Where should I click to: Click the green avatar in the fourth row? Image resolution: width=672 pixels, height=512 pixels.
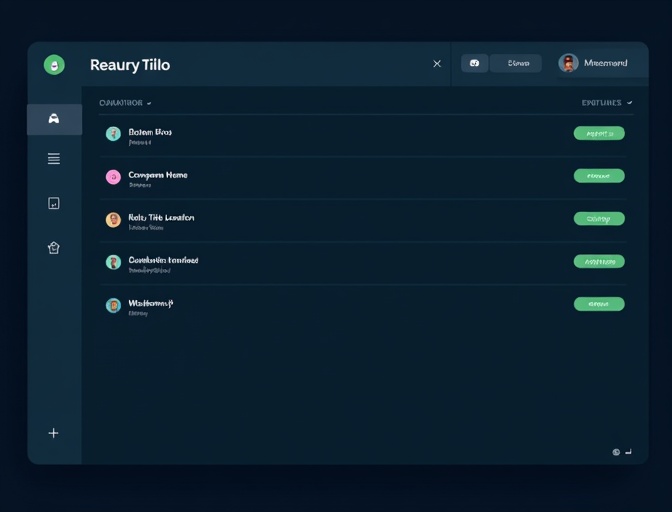pos(113,262)
